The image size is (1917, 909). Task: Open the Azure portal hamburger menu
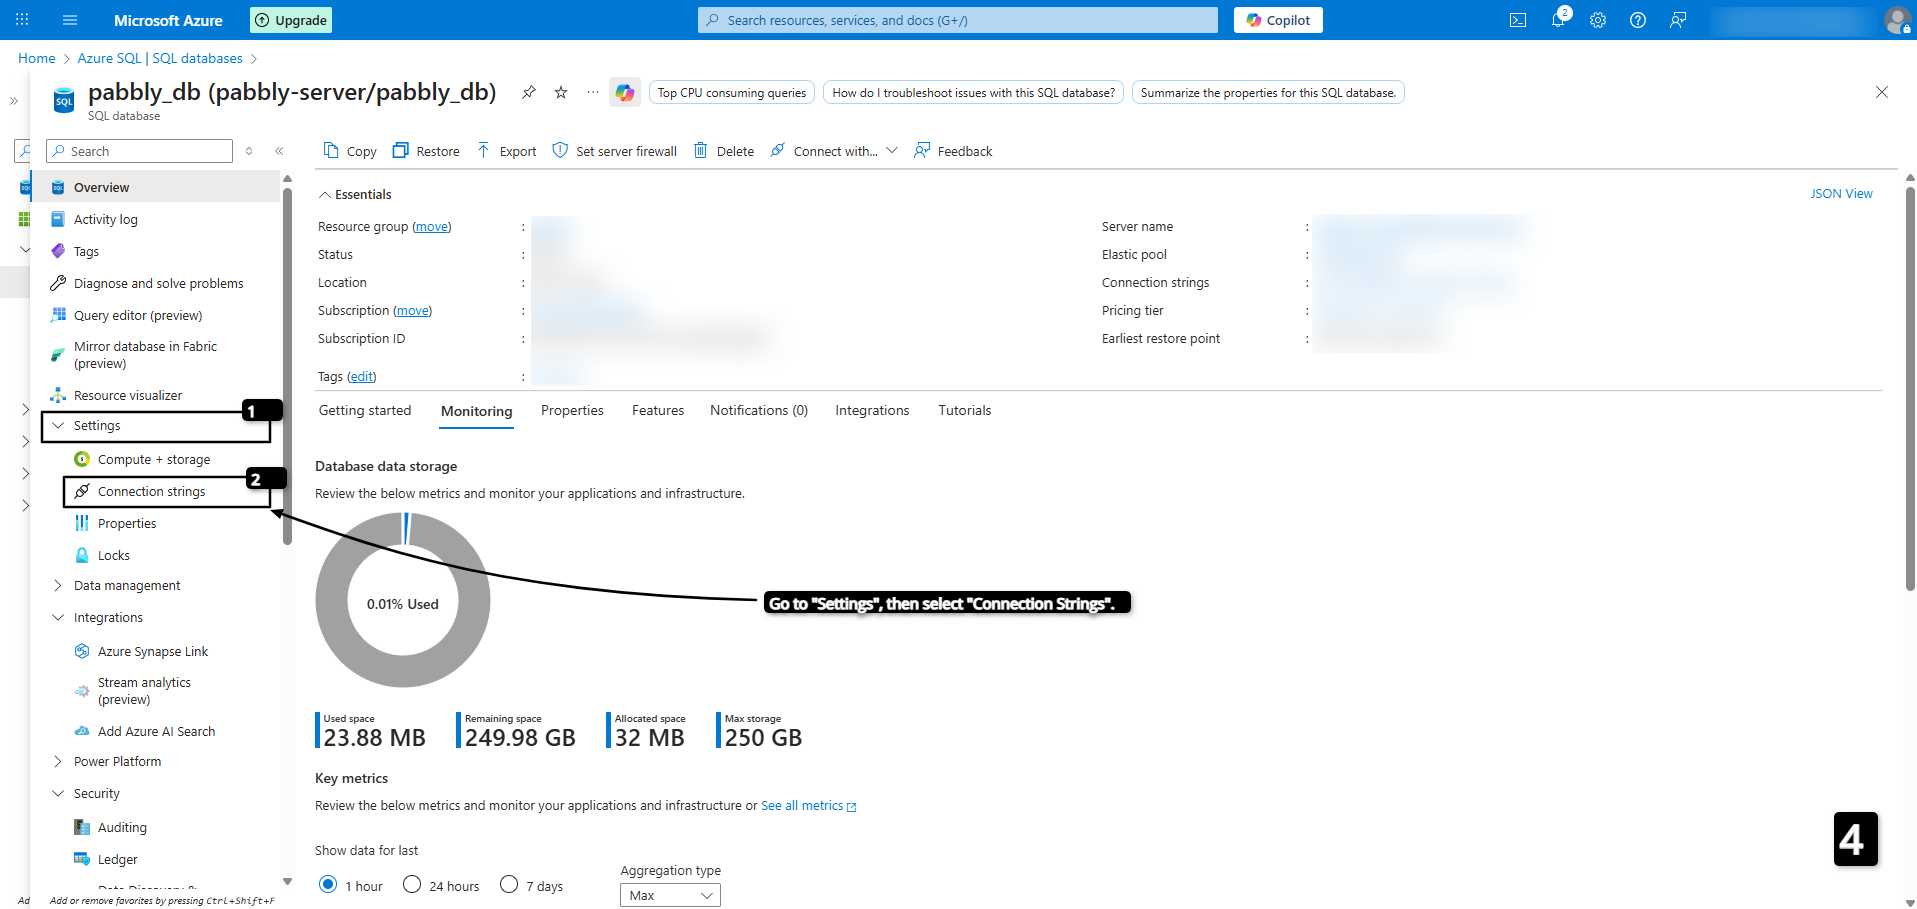pyautogui.click(x=69, y=20)
